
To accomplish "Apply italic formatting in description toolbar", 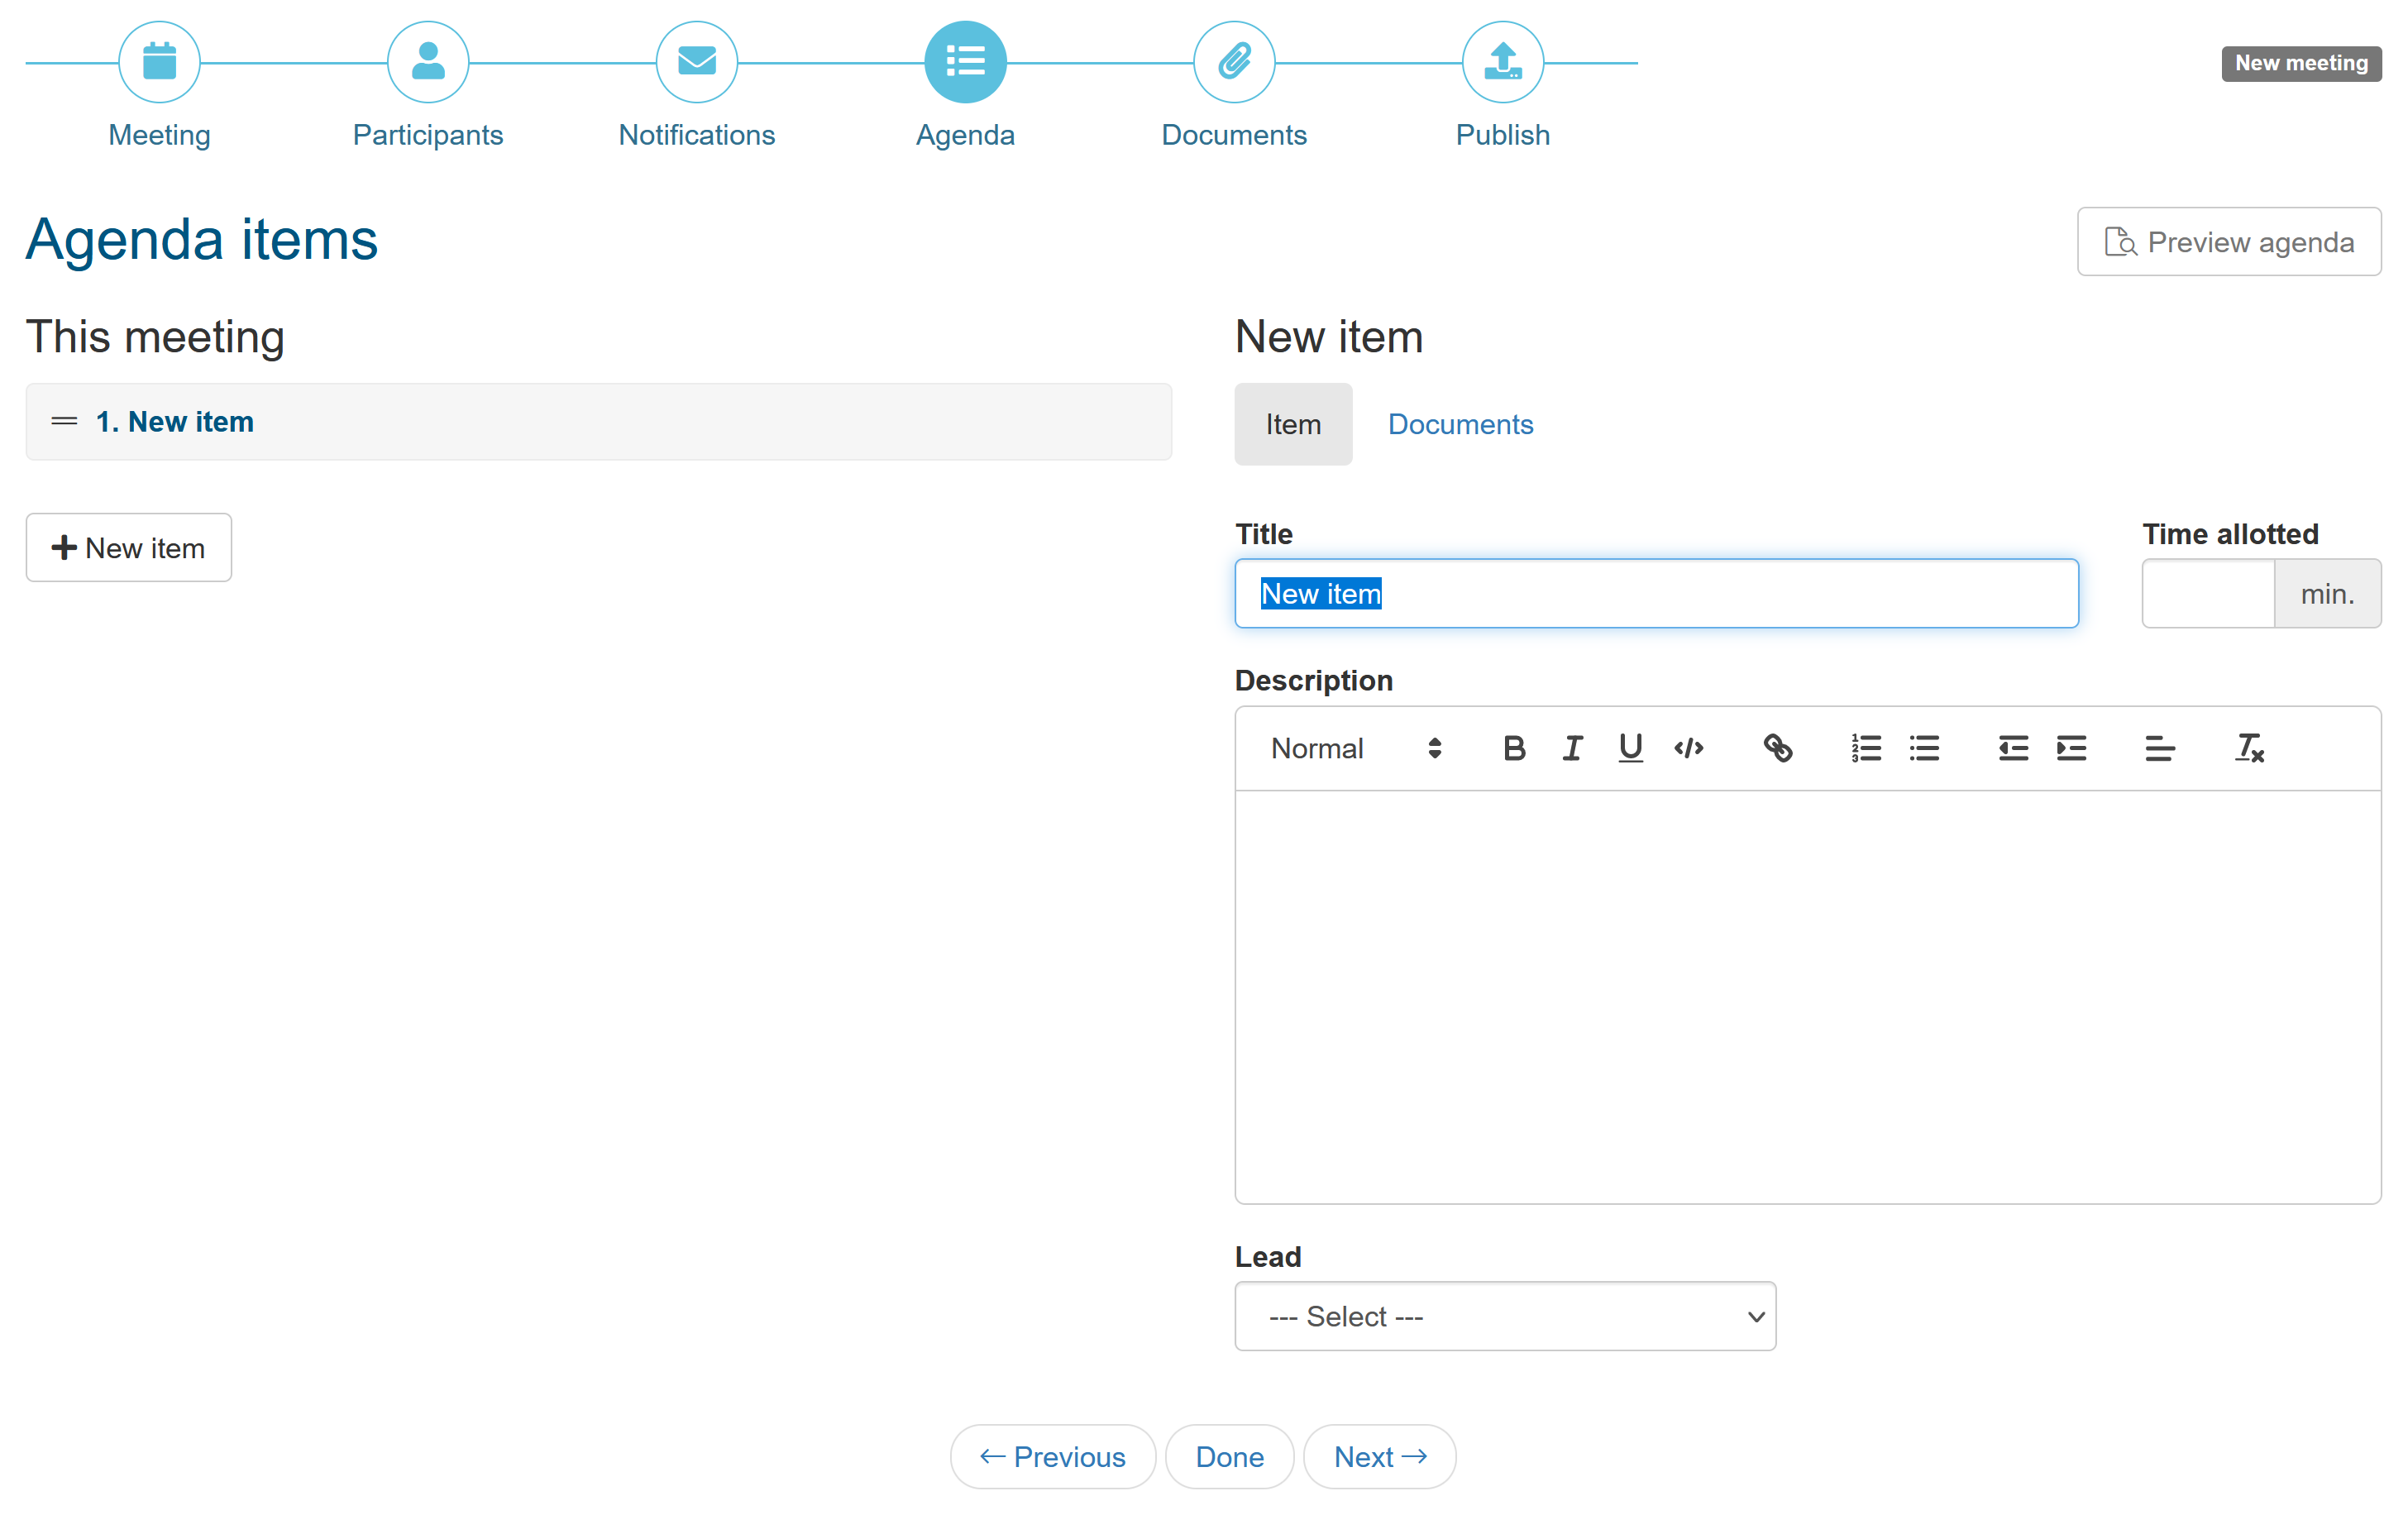I will tap(1572, 748).
